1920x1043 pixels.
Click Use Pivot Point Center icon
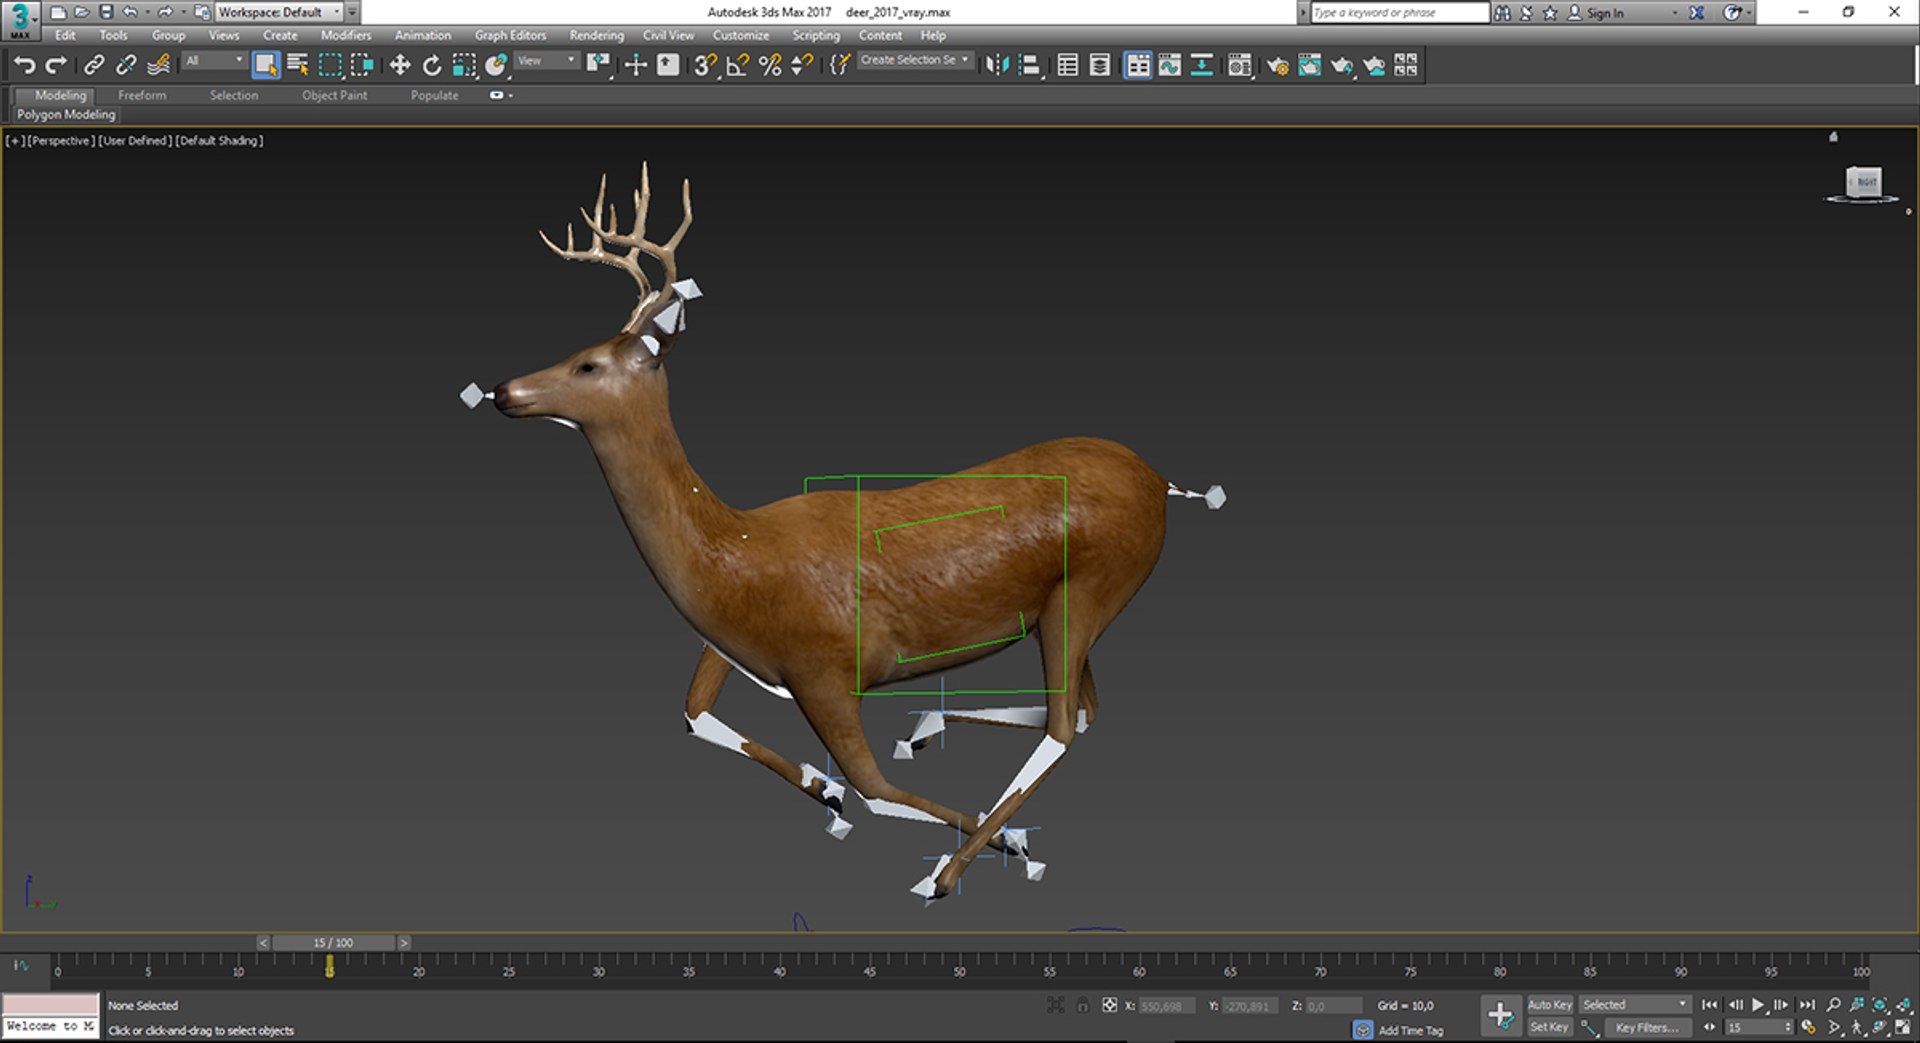[x=598, y=65]
